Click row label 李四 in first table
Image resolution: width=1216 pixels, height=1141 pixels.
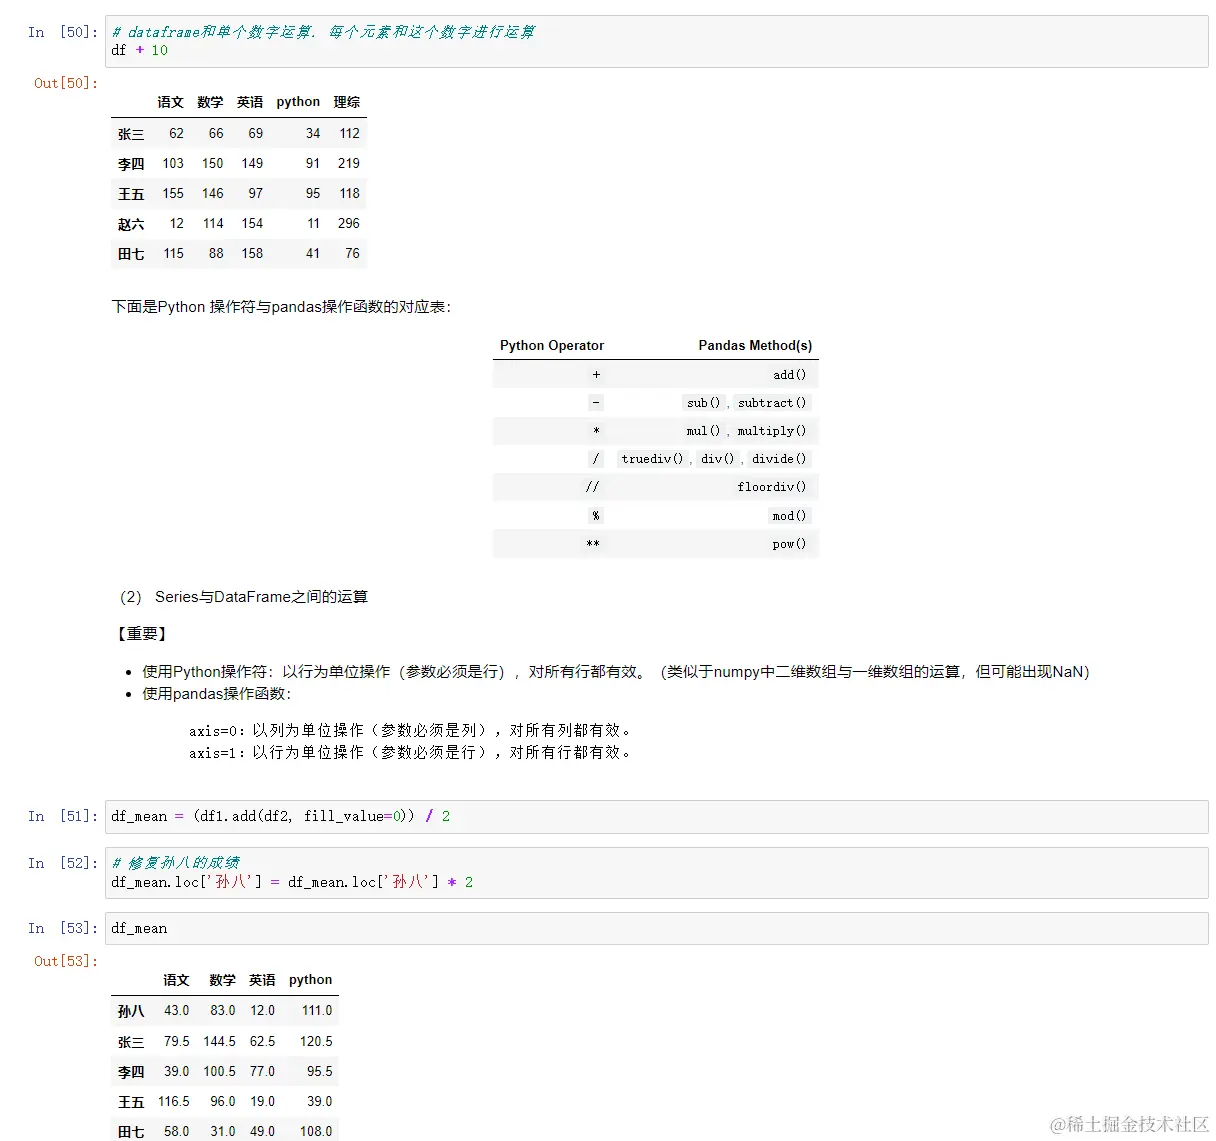pyautogui.click(x=131, y=164)
